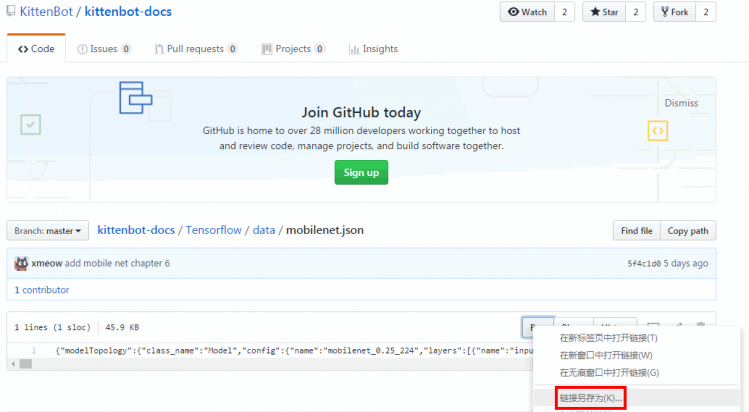
Task: Open the Projects tab
Action: pyautogui.click(x=293, y=49)
